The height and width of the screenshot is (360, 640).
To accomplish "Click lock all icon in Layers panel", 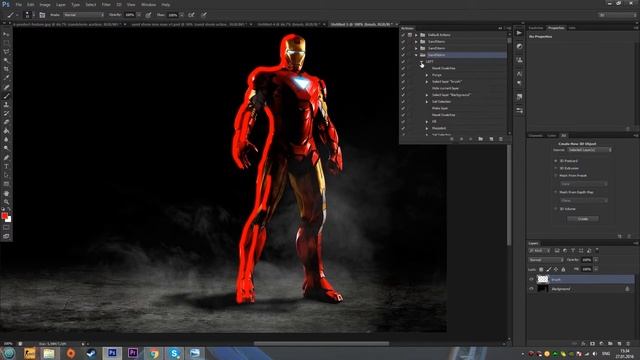I will (563, 269).
